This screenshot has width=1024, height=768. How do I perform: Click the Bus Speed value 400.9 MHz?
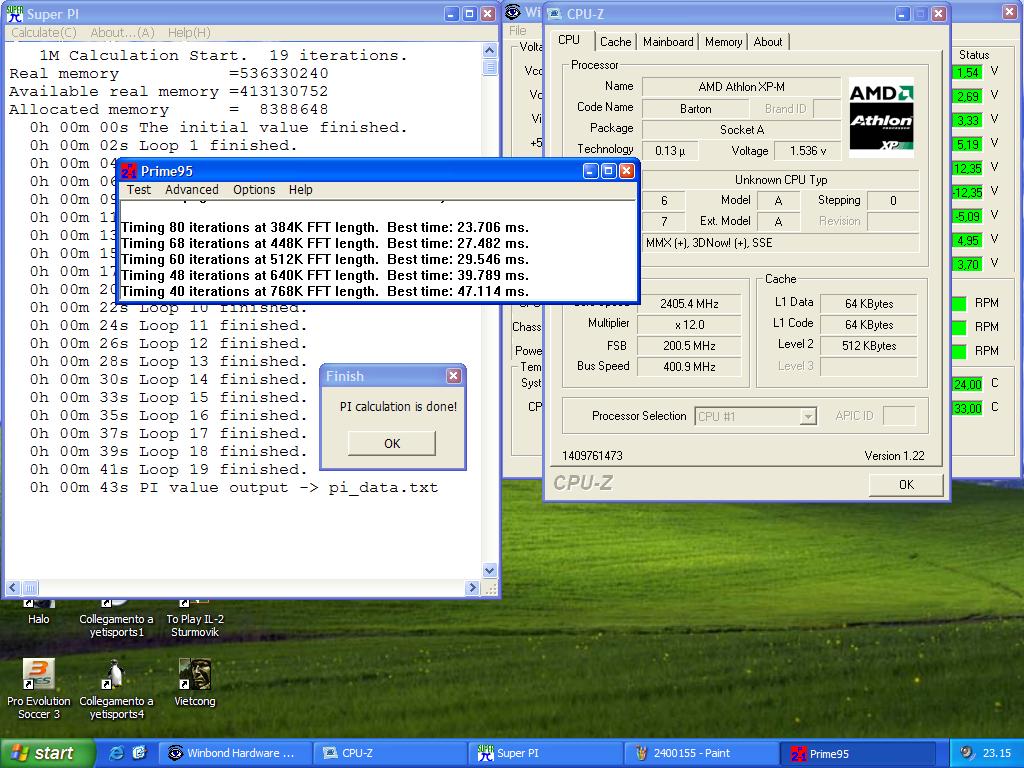coord(689,367)
